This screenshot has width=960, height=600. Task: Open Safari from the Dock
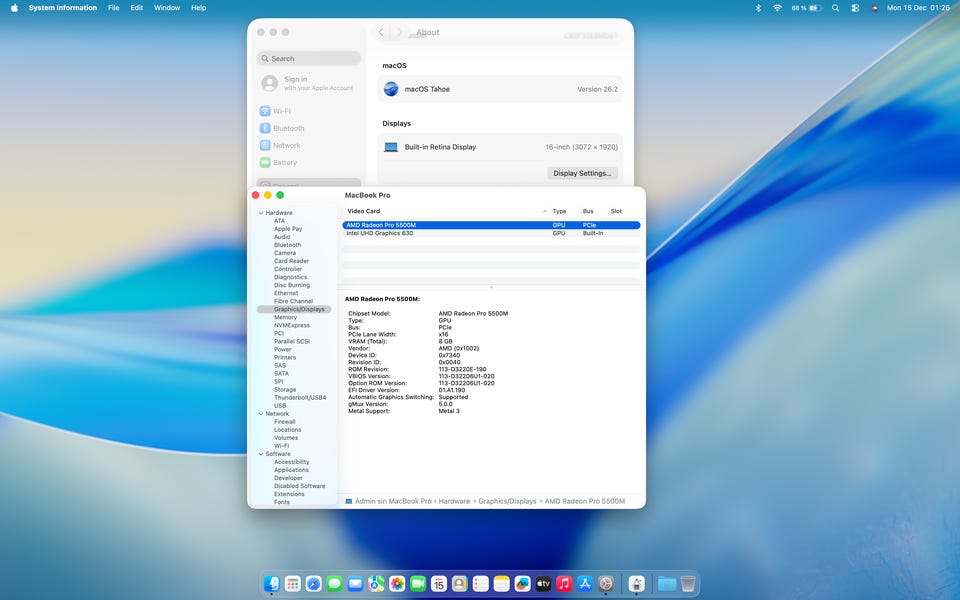(x=313, y=583)
